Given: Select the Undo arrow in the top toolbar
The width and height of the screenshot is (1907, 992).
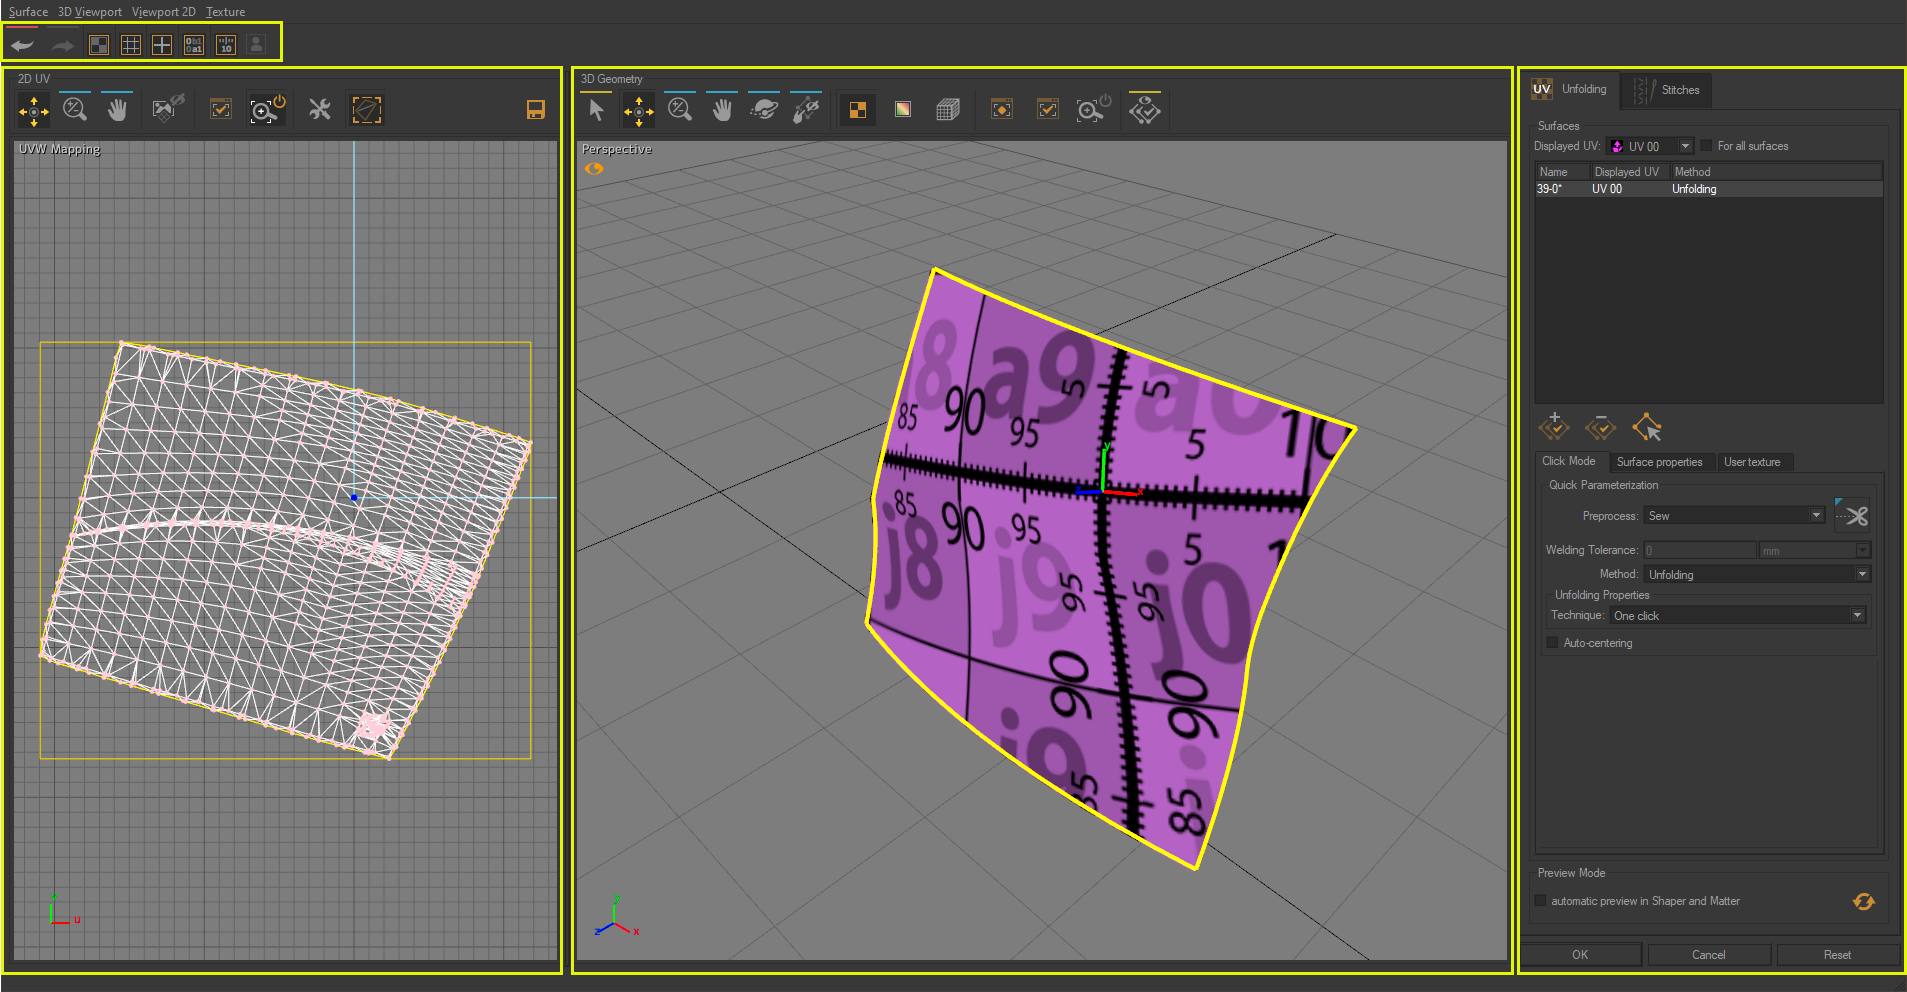Looking at the screenshot, I should pos(21,44).
